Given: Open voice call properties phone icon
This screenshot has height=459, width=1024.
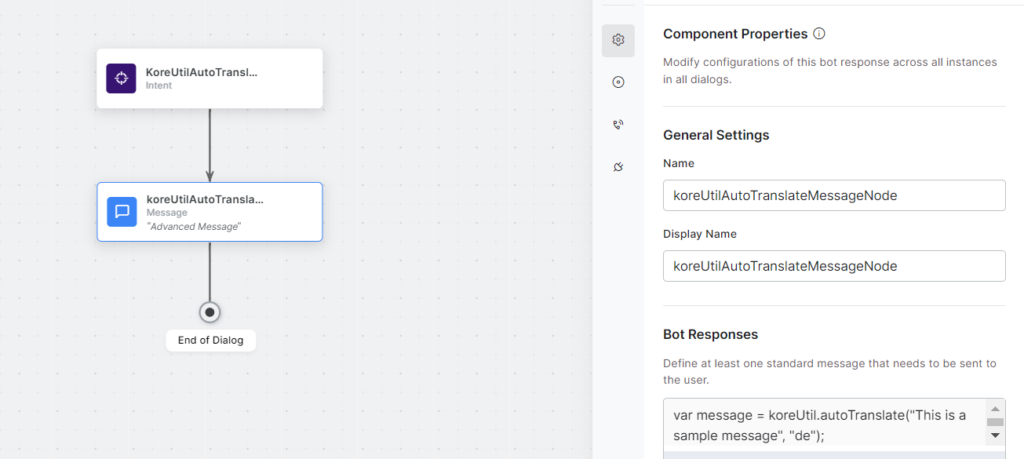Looking at the screenshot, I should click(618, 125).
